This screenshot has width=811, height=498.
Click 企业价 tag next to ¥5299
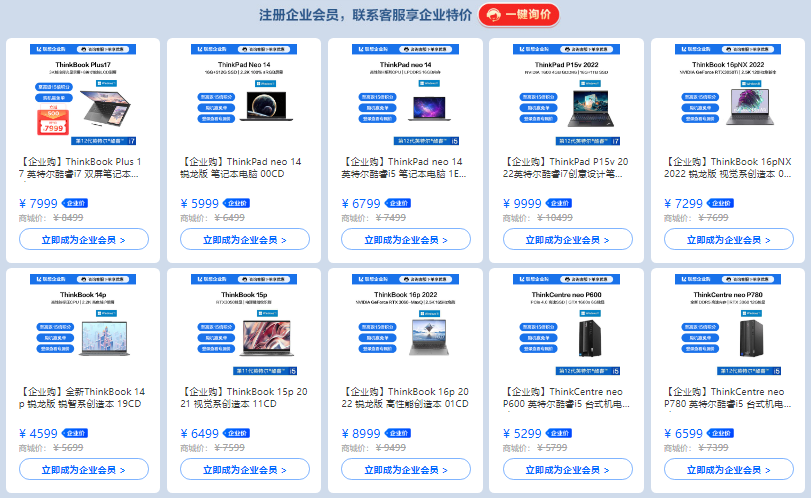click(559, 433)
